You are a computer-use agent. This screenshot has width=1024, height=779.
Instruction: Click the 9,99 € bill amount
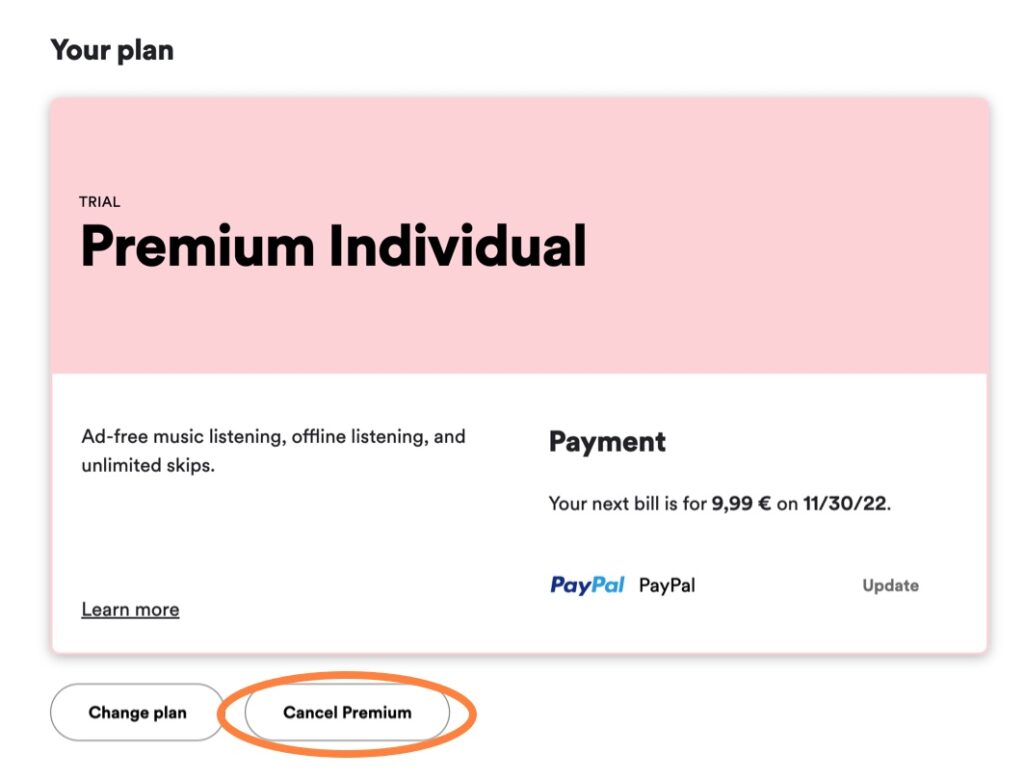[741, 503]
